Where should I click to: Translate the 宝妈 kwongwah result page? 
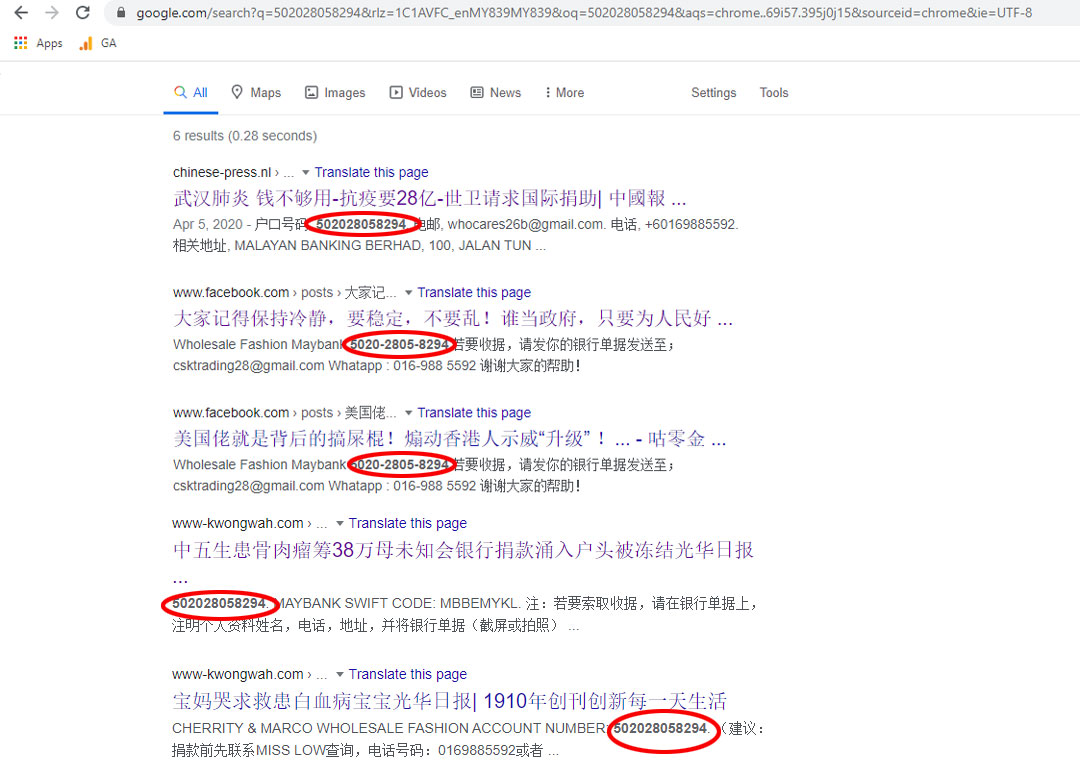(408, 674)
